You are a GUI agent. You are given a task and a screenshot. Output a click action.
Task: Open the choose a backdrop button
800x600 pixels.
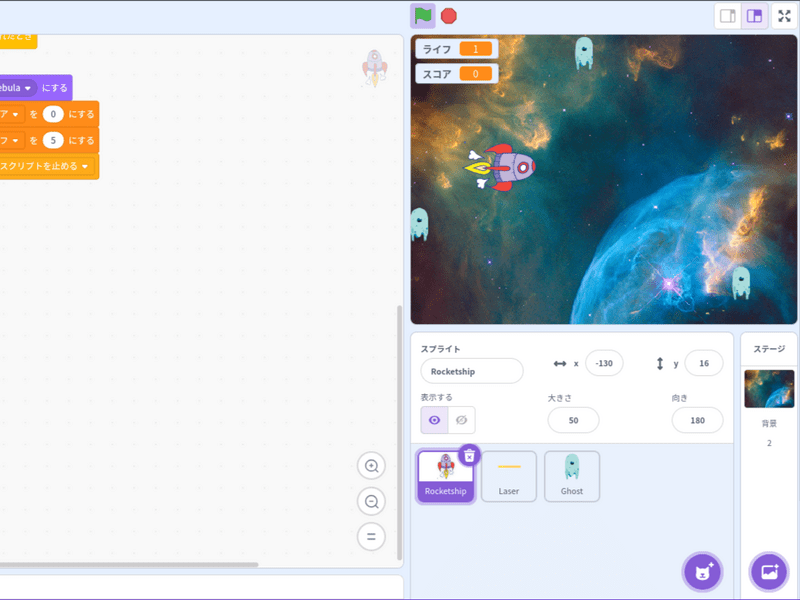click(769, 572)
